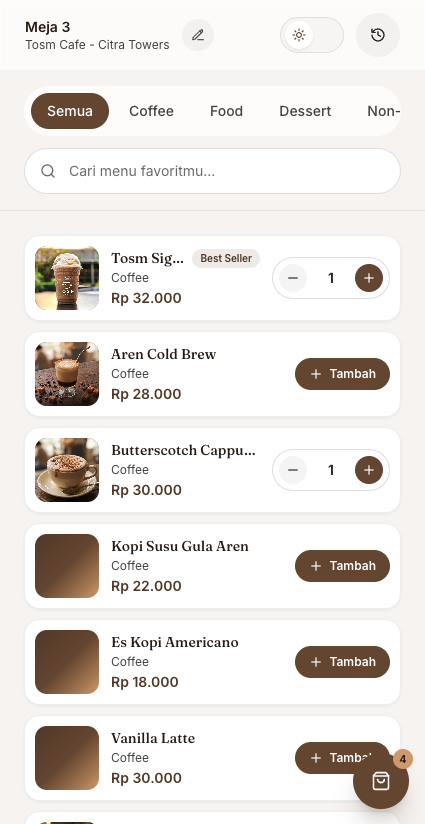Add Kopi Susu Gula Aren with Tambah
Screen dimensions: 425x824
click(x=343, y=566)
